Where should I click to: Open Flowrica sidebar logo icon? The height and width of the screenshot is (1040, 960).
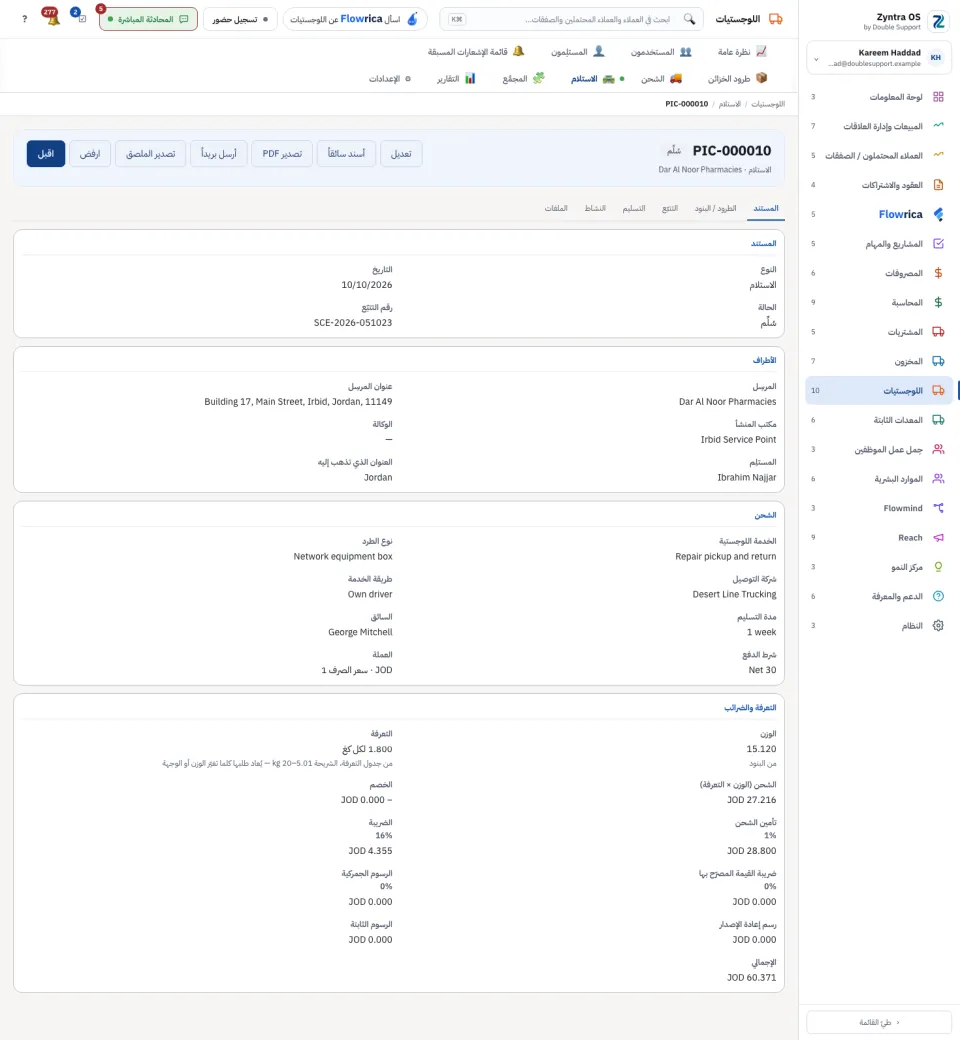(x=938, y=214)
